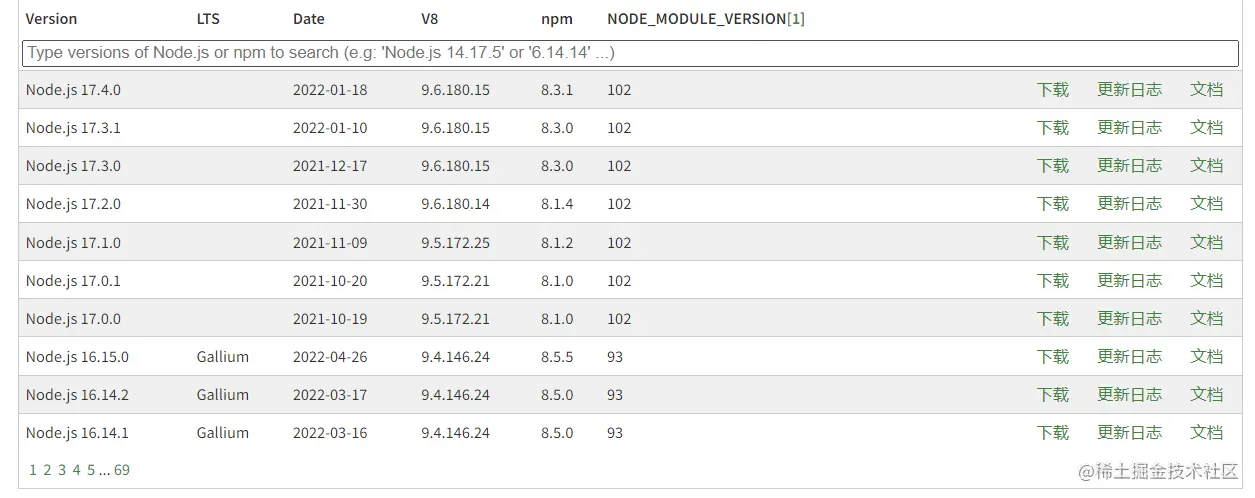The width and height of the screenshot is (1255, 498).
Task: Open docs for Node.js 16.14.1
Action: [x=1207, y=433]
